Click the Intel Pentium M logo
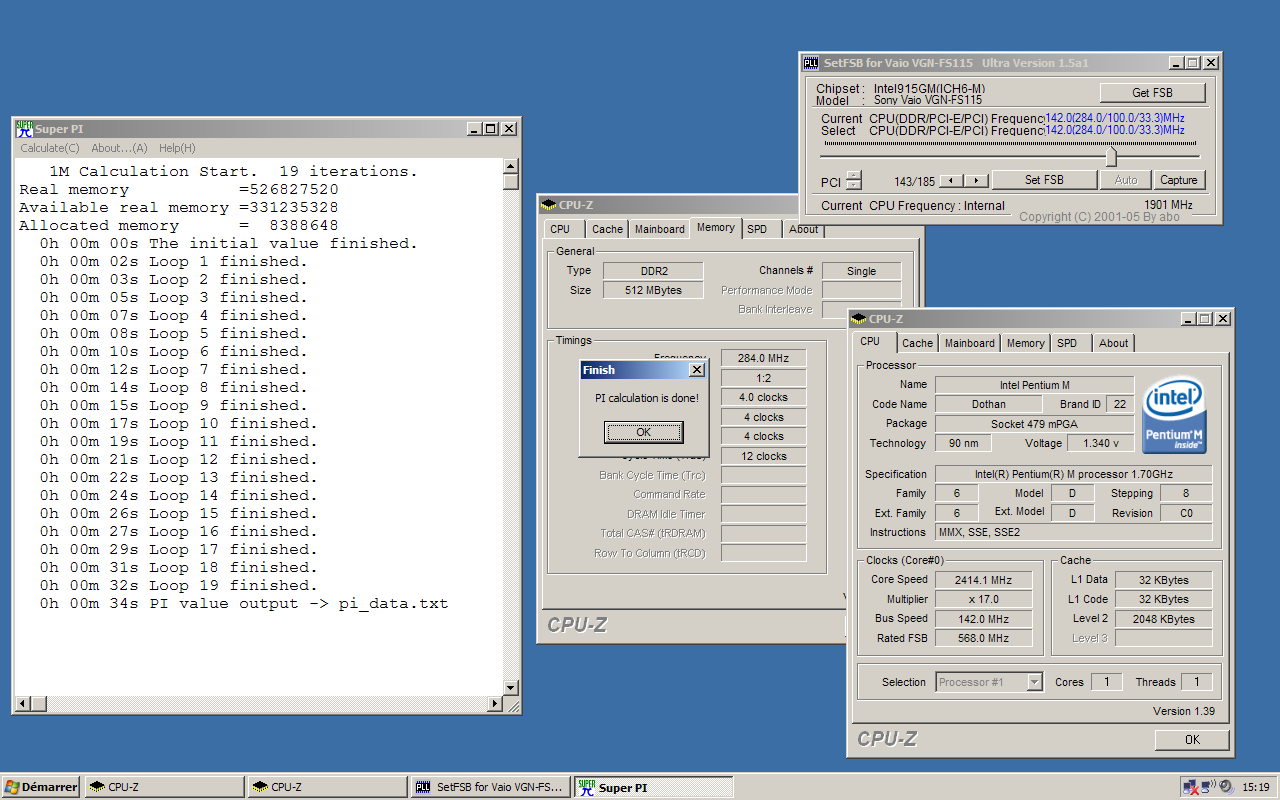This screenshot has width=1280, height=800. [x=1175, y=415]
